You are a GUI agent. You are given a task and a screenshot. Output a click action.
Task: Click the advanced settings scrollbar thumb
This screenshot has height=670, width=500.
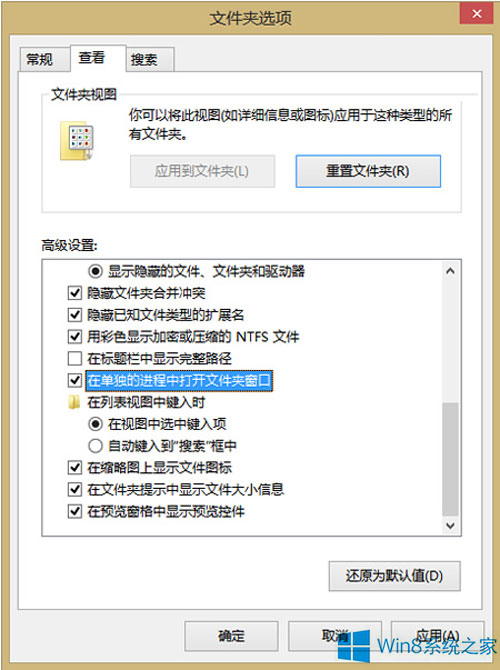(x=450, y=459)
